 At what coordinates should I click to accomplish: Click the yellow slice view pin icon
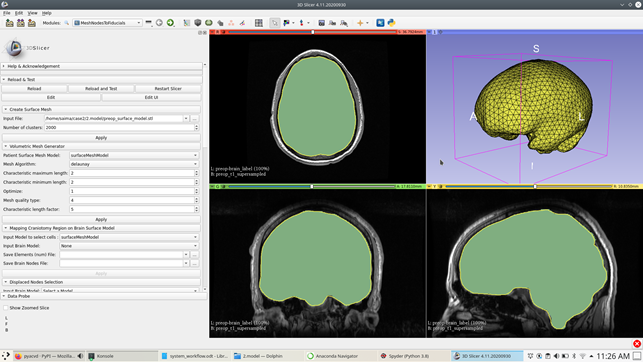[429, 187]
